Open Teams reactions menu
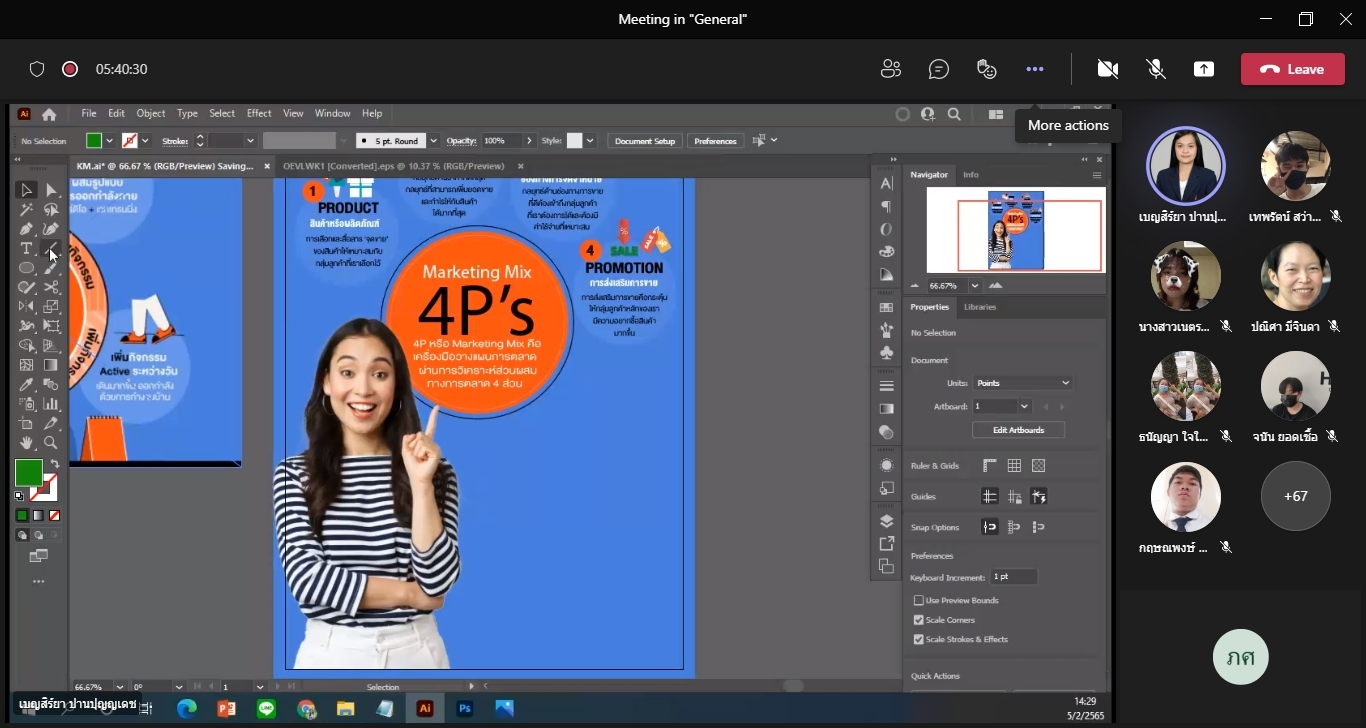 987,69
